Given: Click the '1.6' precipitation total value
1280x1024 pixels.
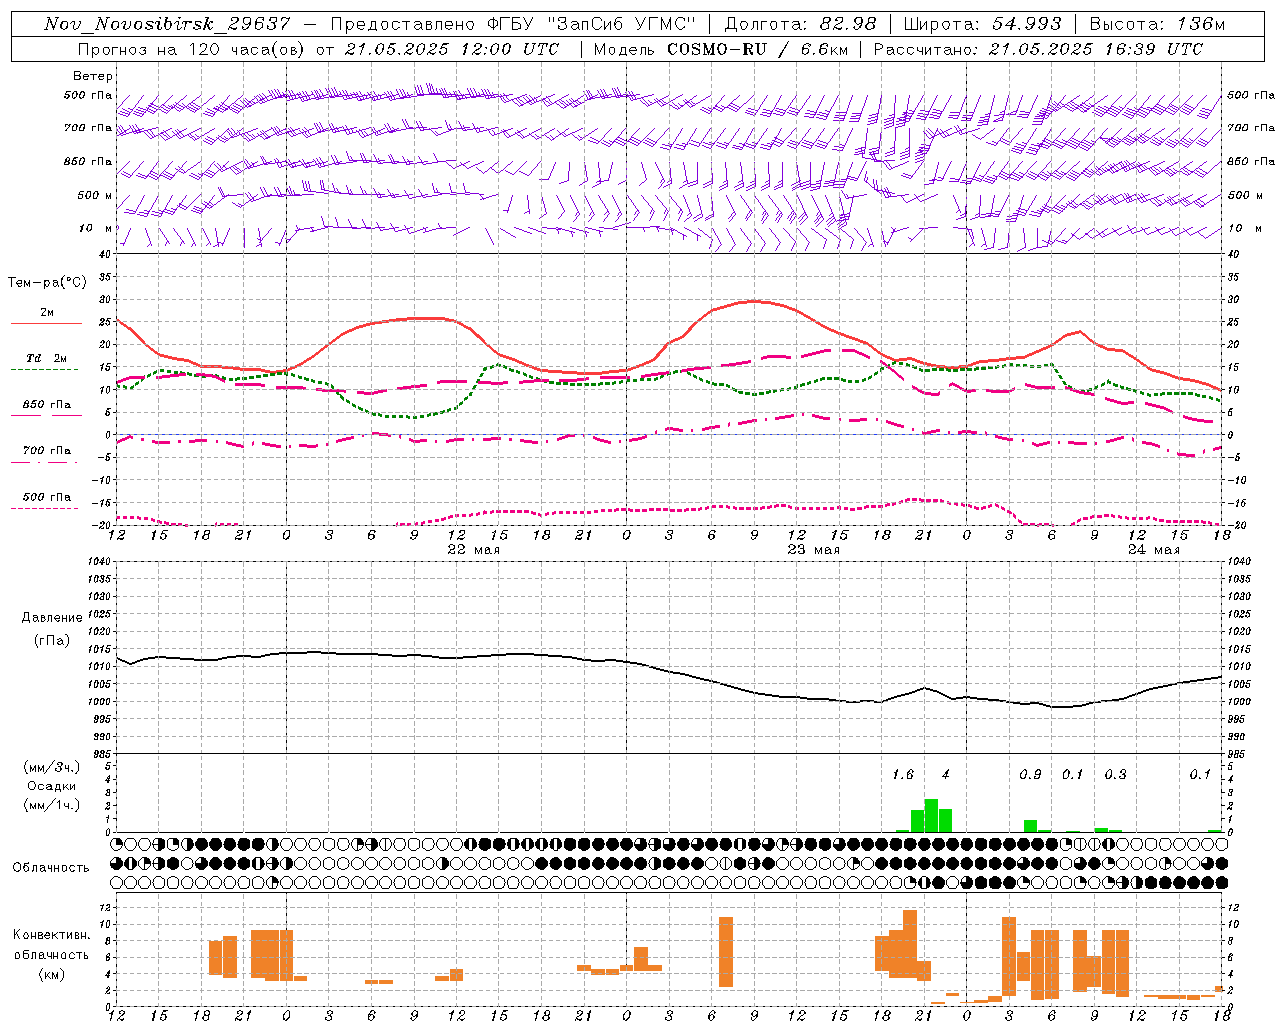Looking at the screenshot, I should pos(903,774).
